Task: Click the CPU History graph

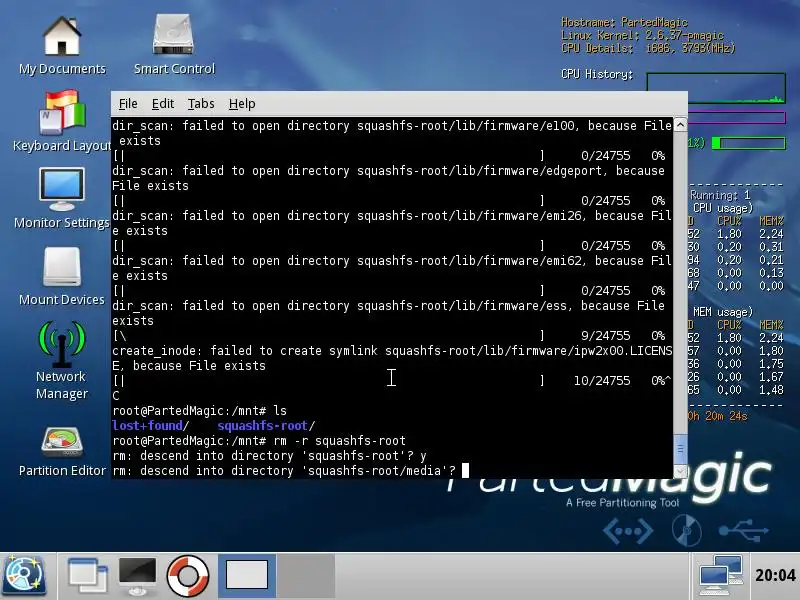Action: point(716,88)
